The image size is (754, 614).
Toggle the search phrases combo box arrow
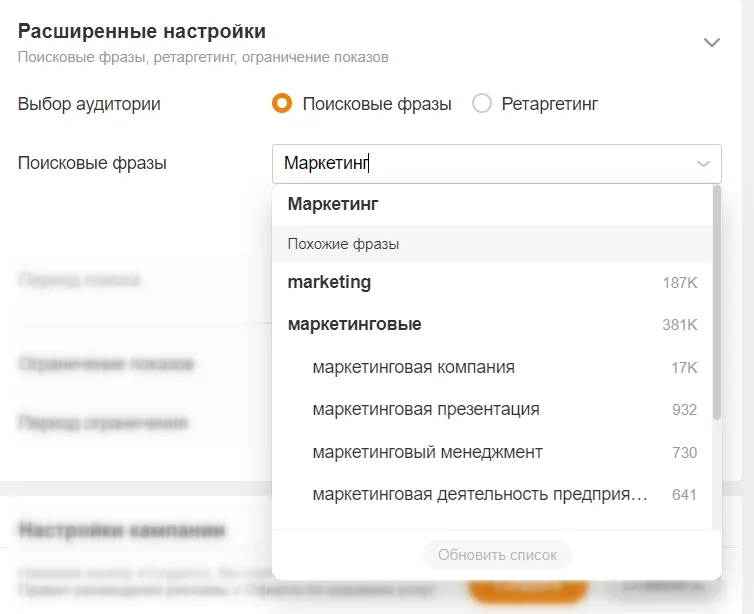point(703,163)
